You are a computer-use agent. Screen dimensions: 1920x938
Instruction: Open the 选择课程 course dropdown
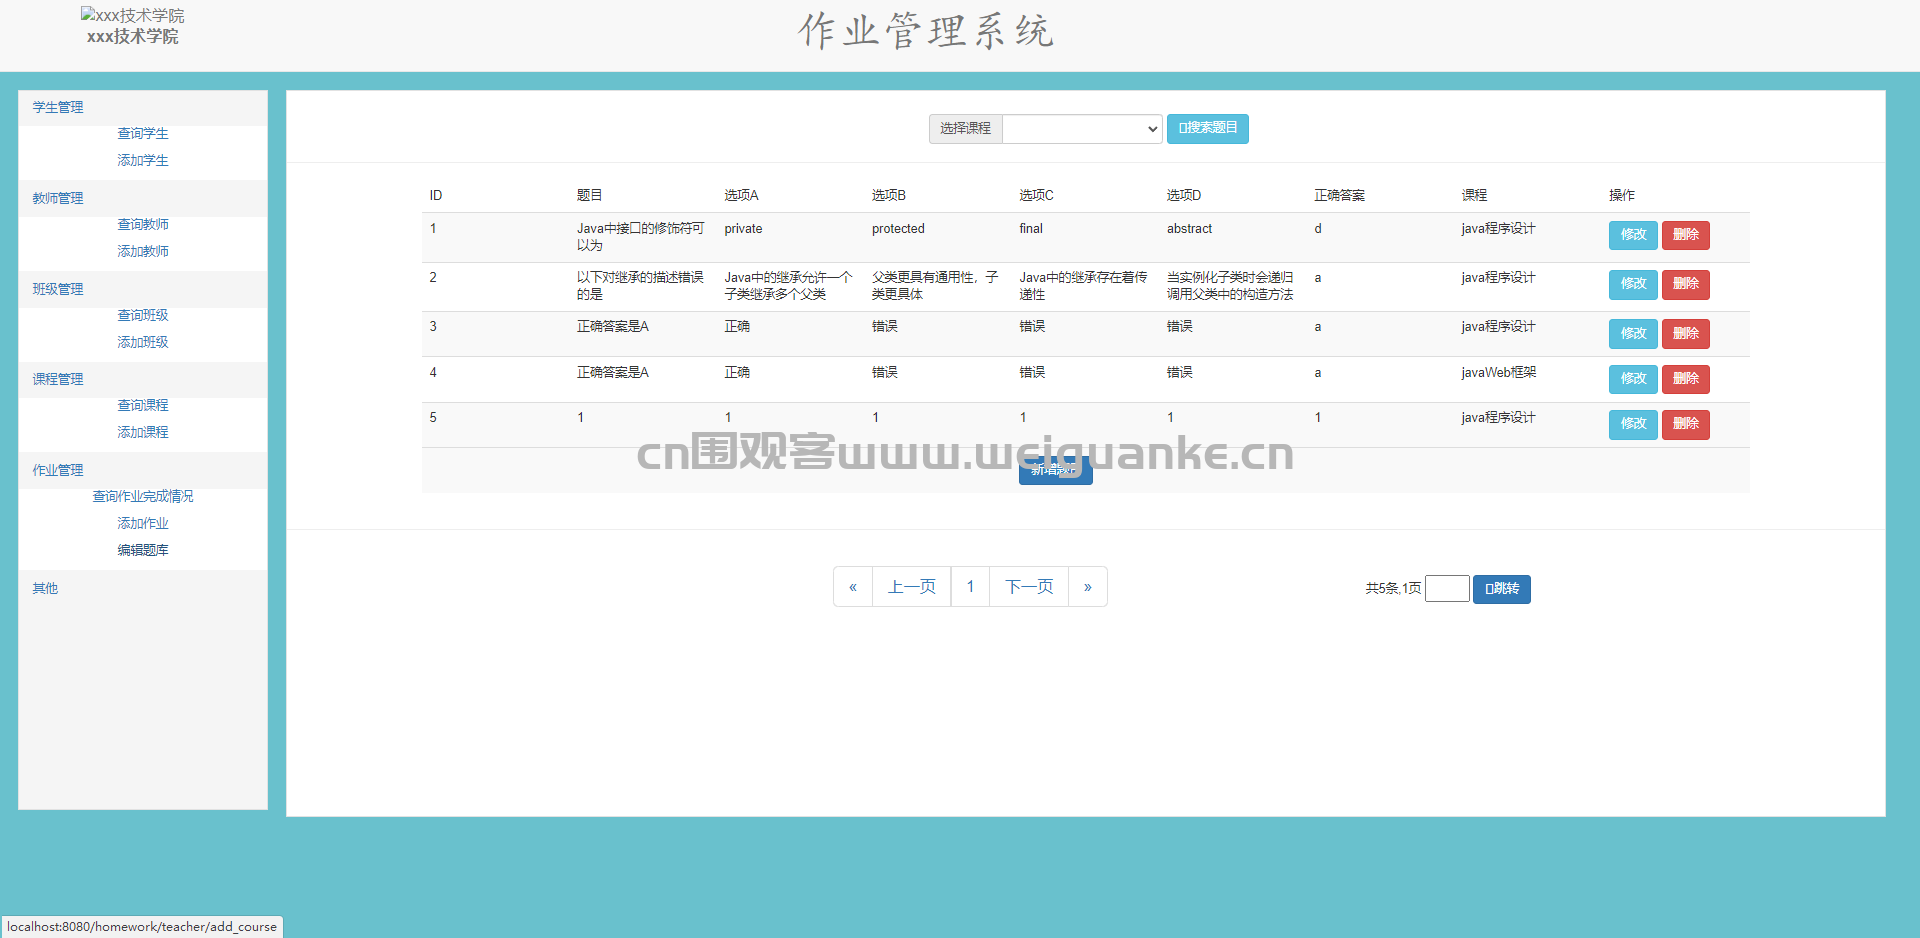(1082, 129)
